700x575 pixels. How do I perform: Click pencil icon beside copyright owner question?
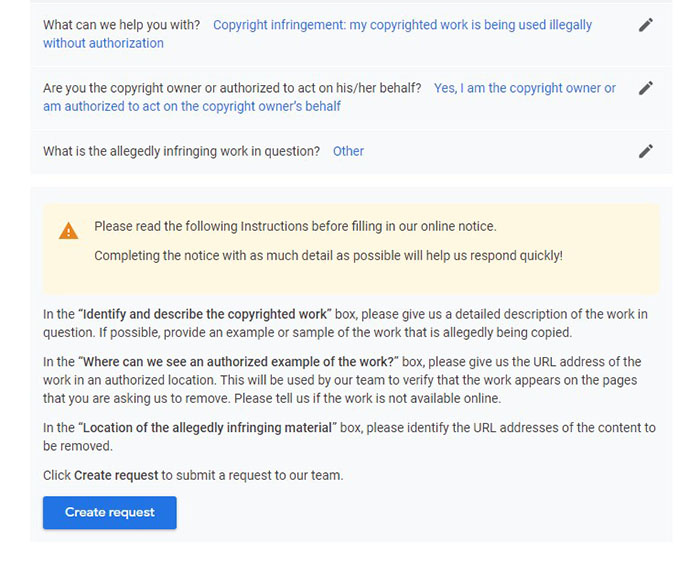tap(646, 88)
